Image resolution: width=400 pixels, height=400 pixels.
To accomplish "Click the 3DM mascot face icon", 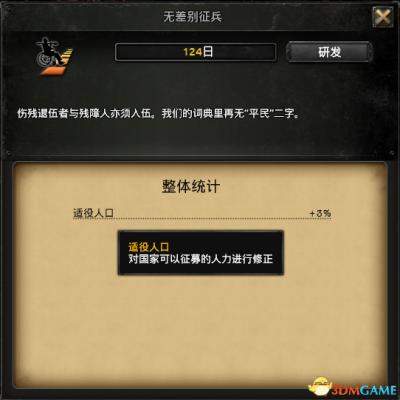I will click(x=320, y=387).
